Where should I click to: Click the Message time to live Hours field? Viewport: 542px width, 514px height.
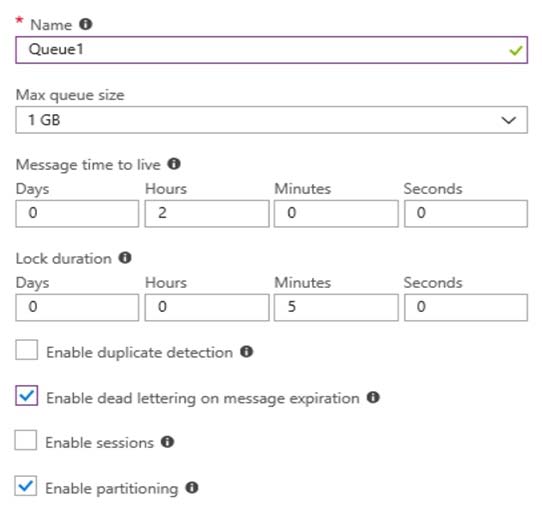207,214
